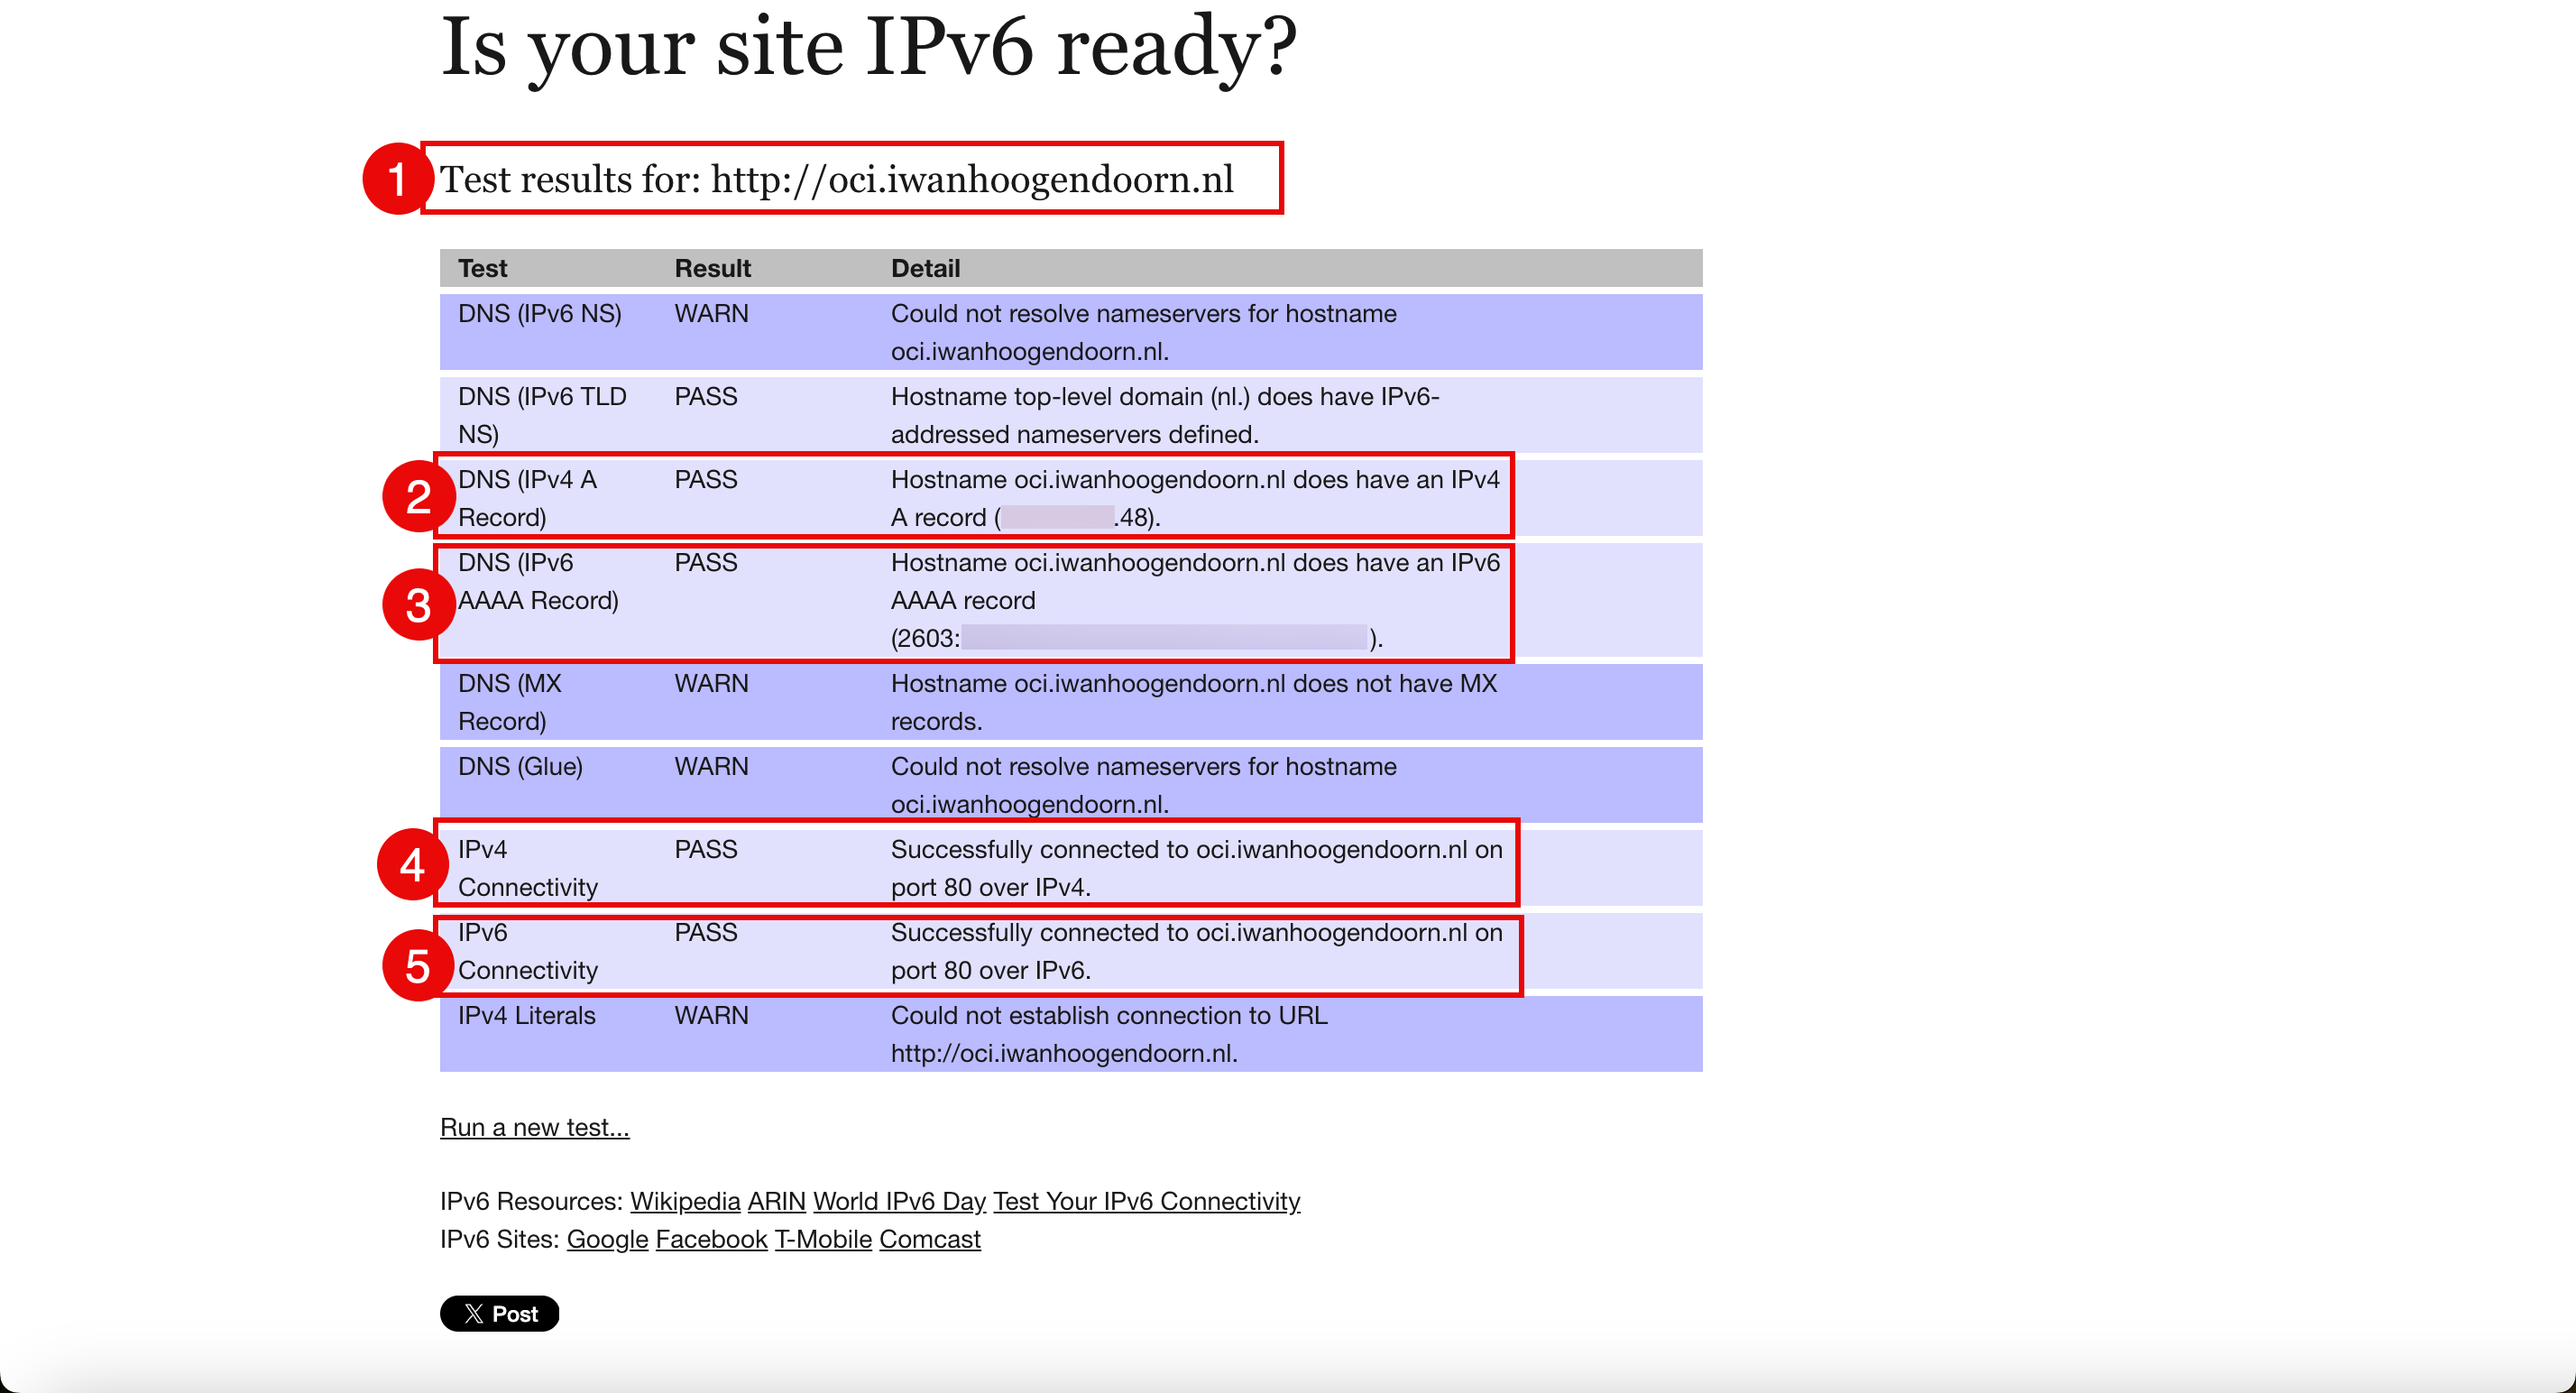
Task: Open the 'Run a new test...' link
Action: click(534, 1127)
